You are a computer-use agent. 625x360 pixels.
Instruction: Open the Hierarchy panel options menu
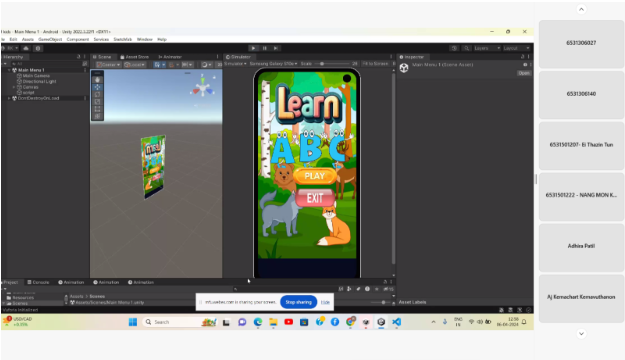tap(85, 57)
